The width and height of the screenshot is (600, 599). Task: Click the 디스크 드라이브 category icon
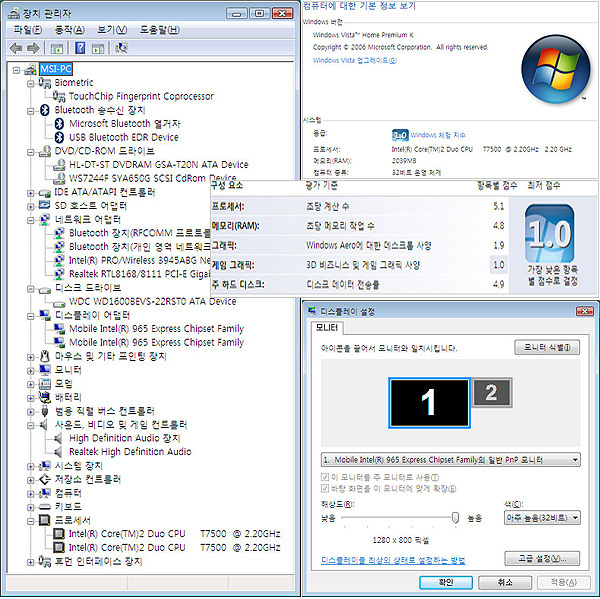point(45,290)
